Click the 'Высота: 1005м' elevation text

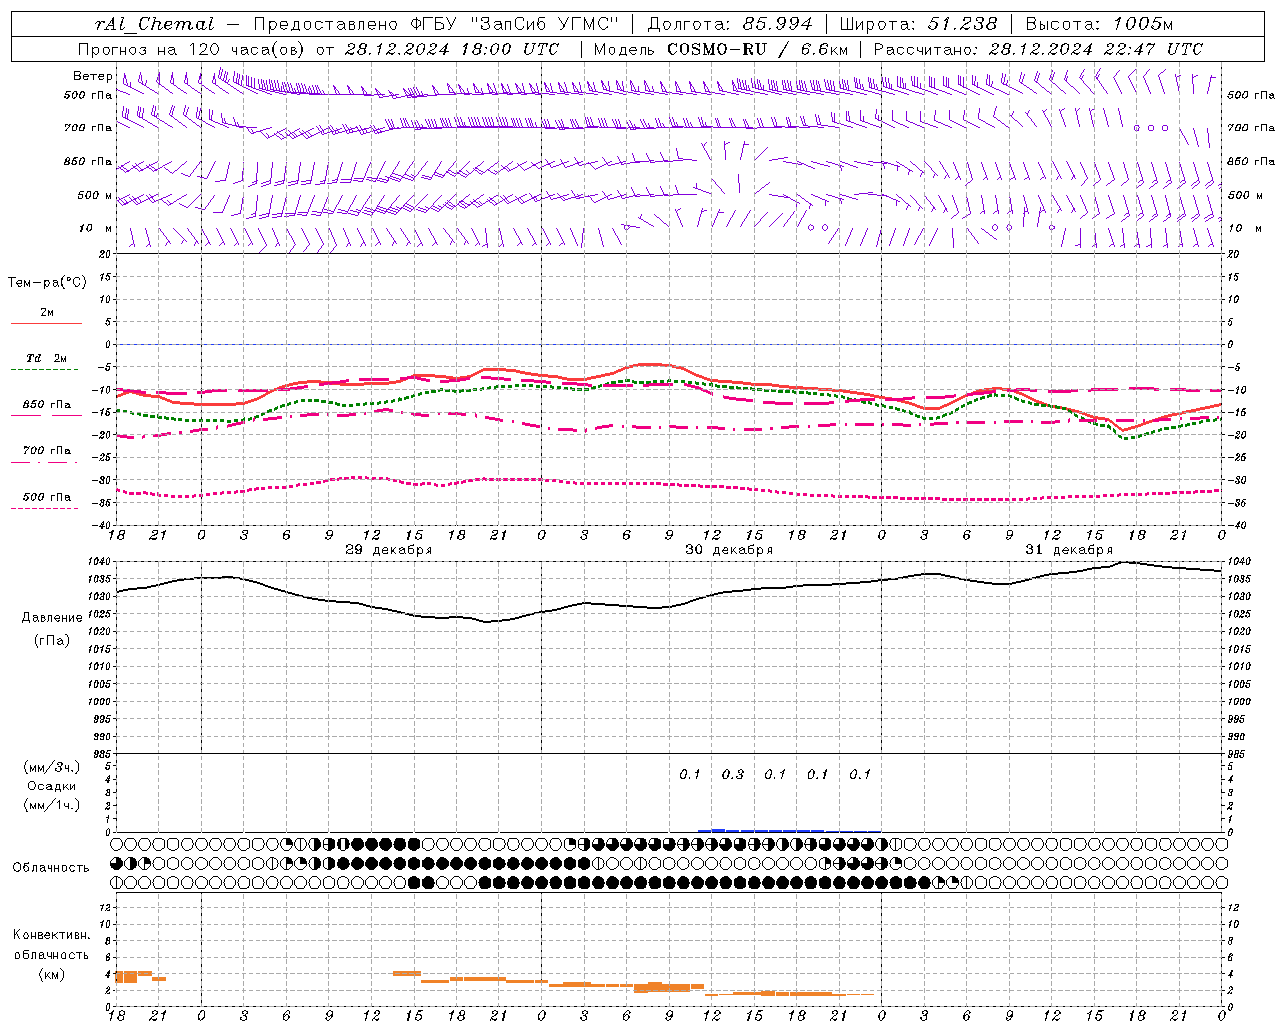[1099, 24]
